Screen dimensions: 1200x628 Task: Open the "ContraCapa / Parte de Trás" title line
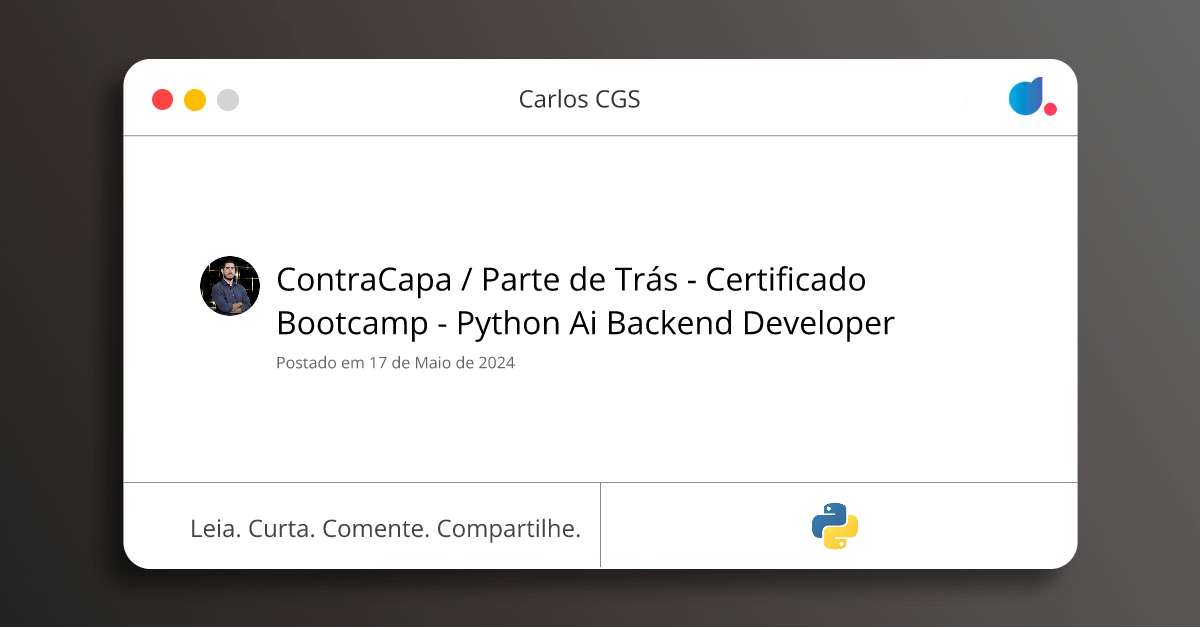point(571,280)
